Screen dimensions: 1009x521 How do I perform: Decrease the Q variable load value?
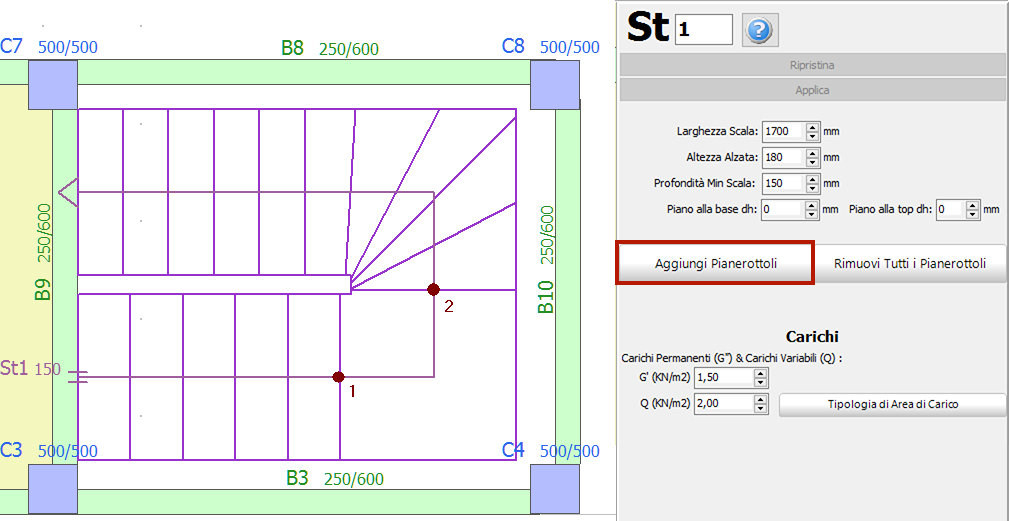pyautogui.click(x=761, y=408)
